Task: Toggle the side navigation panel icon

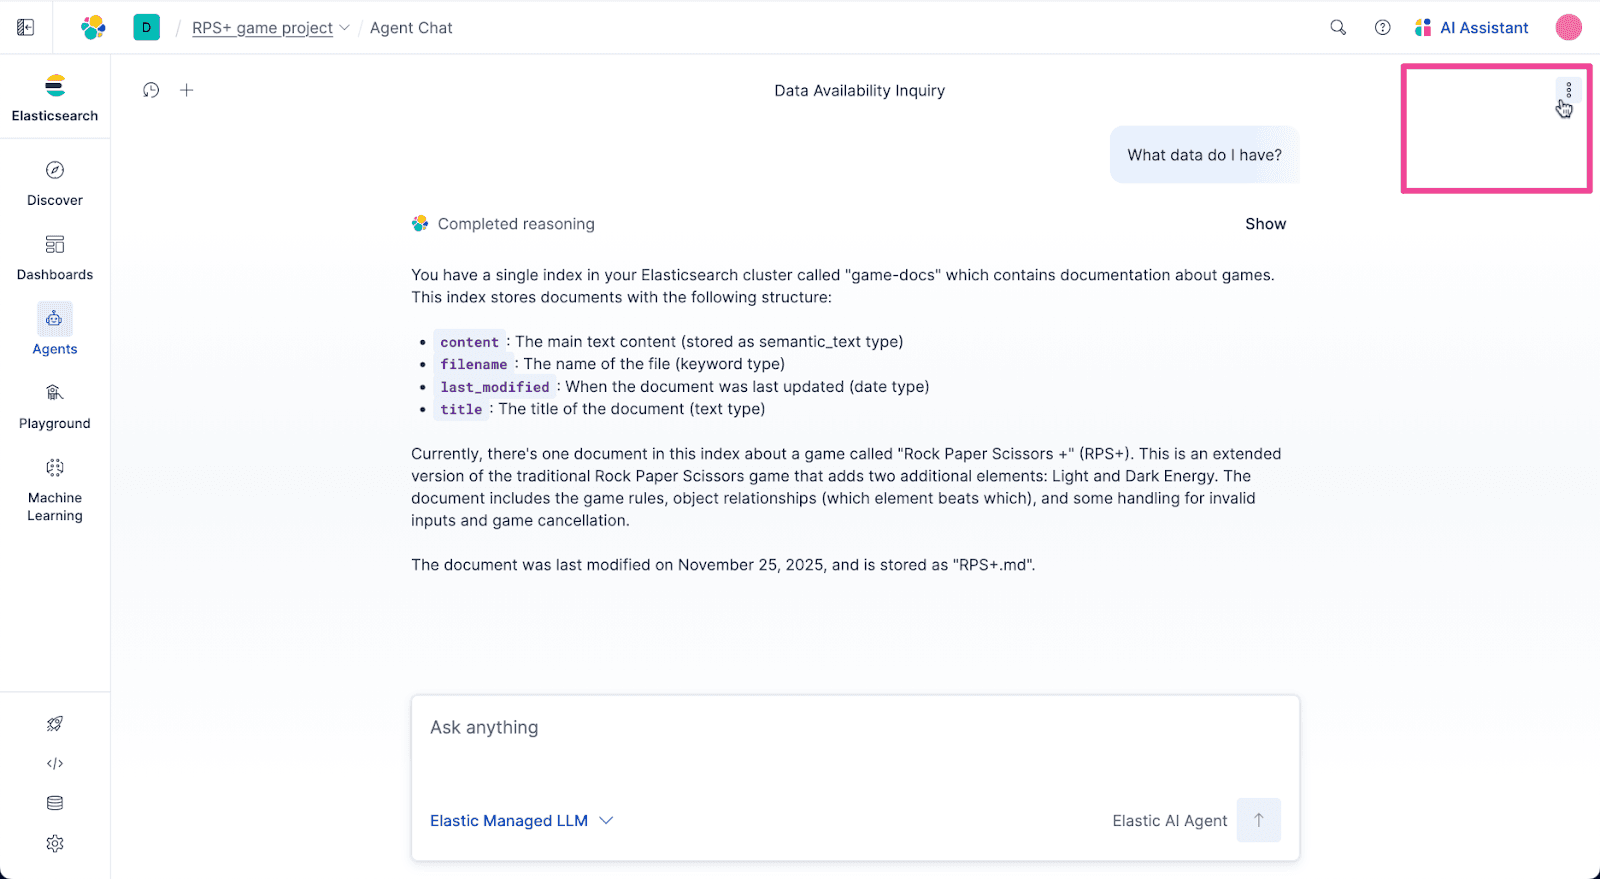Action: [x=26, y=28]
